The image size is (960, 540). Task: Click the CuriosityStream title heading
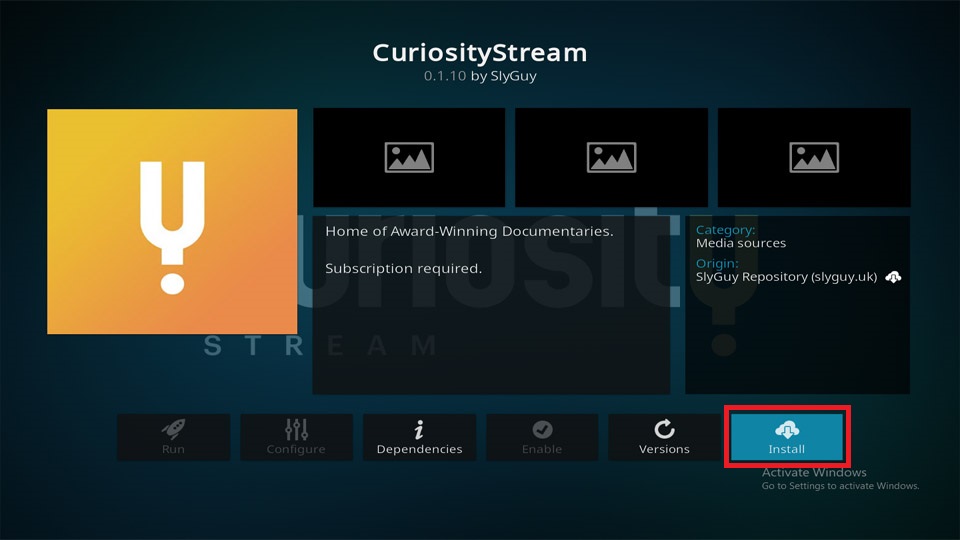point(480,53)
